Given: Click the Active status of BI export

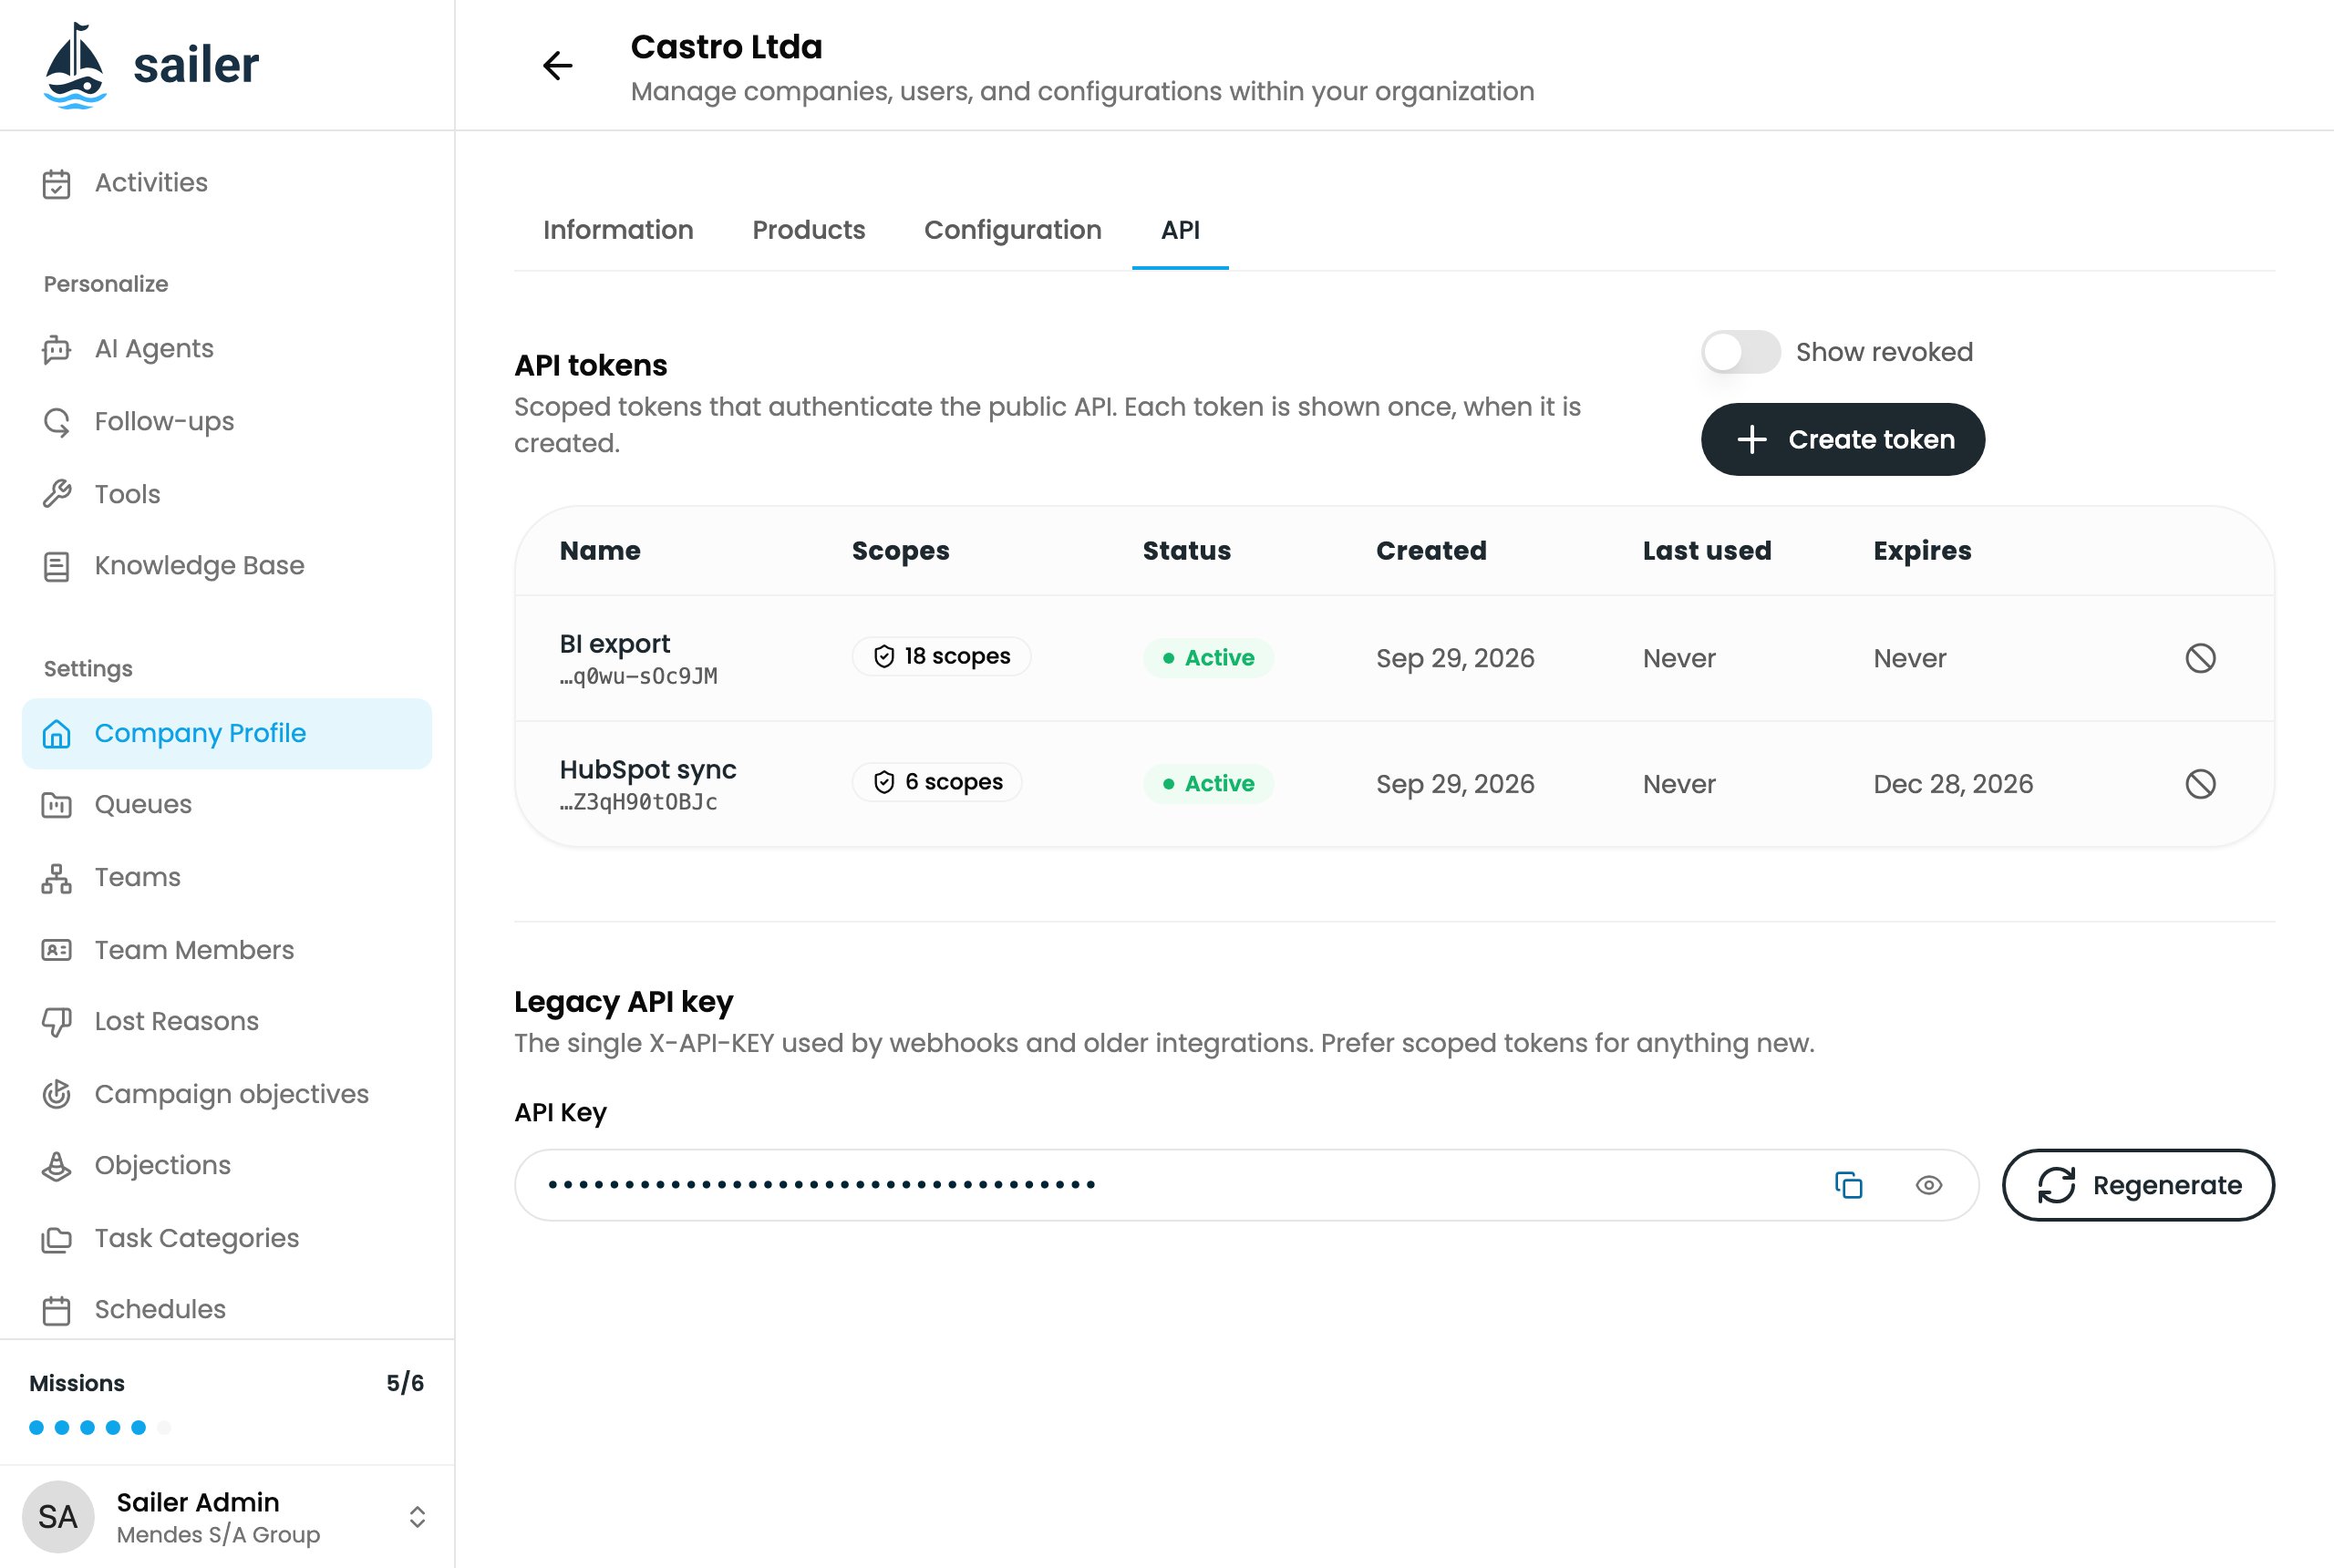Looking at the screenshot, I should 1208,658.
